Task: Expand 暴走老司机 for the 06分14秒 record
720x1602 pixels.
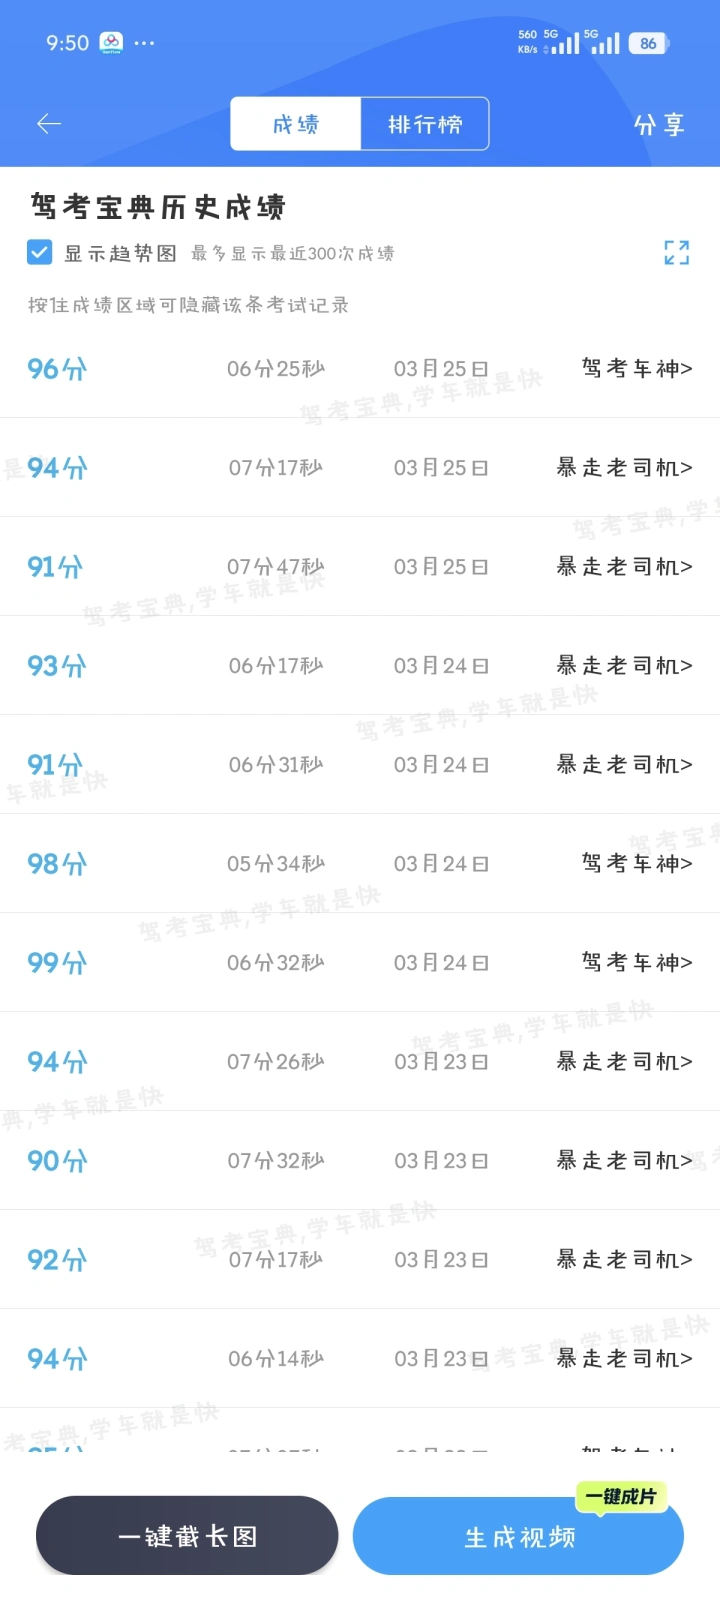Action: (624, 1359)
